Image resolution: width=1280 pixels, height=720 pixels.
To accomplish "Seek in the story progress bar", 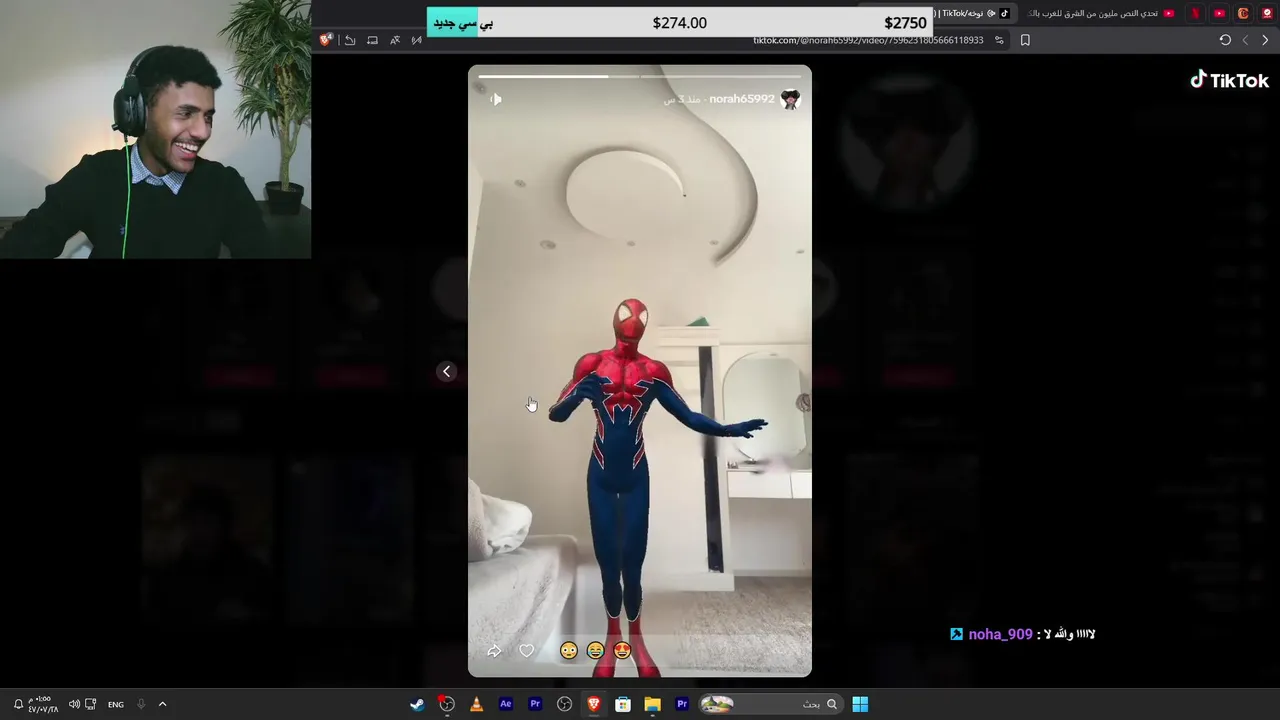I will tap(640, 76).
